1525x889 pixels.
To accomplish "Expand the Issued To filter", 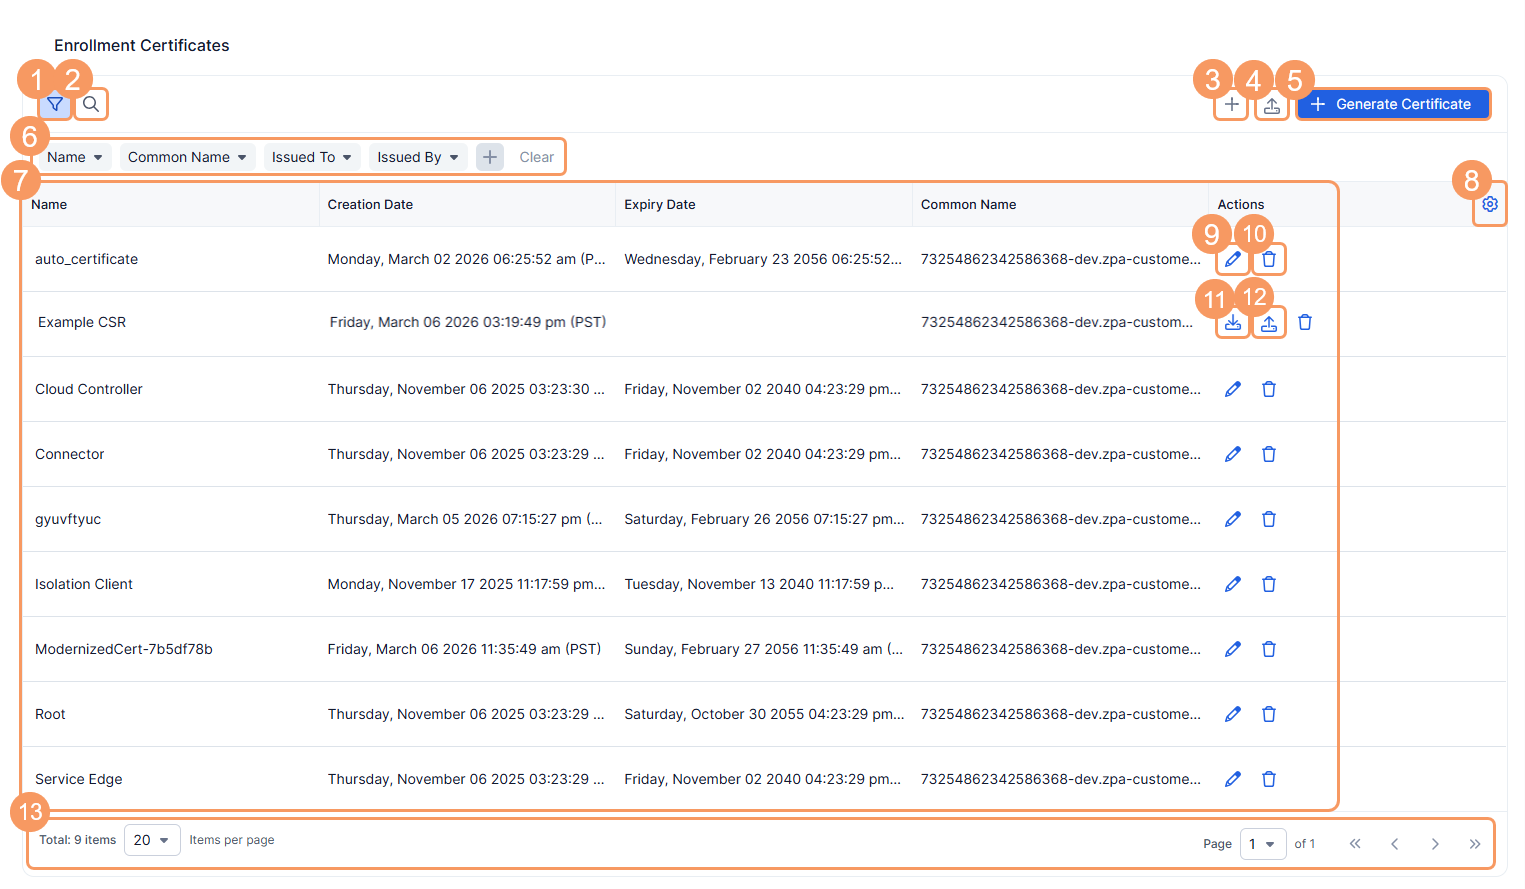I will [312, 157].
